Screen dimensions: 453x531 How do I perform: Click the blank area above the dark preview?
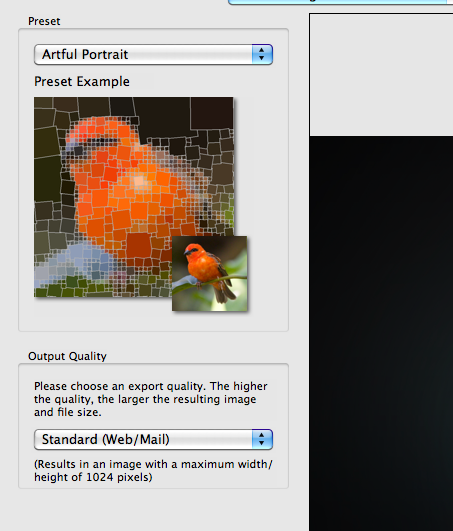click(381, 75)
